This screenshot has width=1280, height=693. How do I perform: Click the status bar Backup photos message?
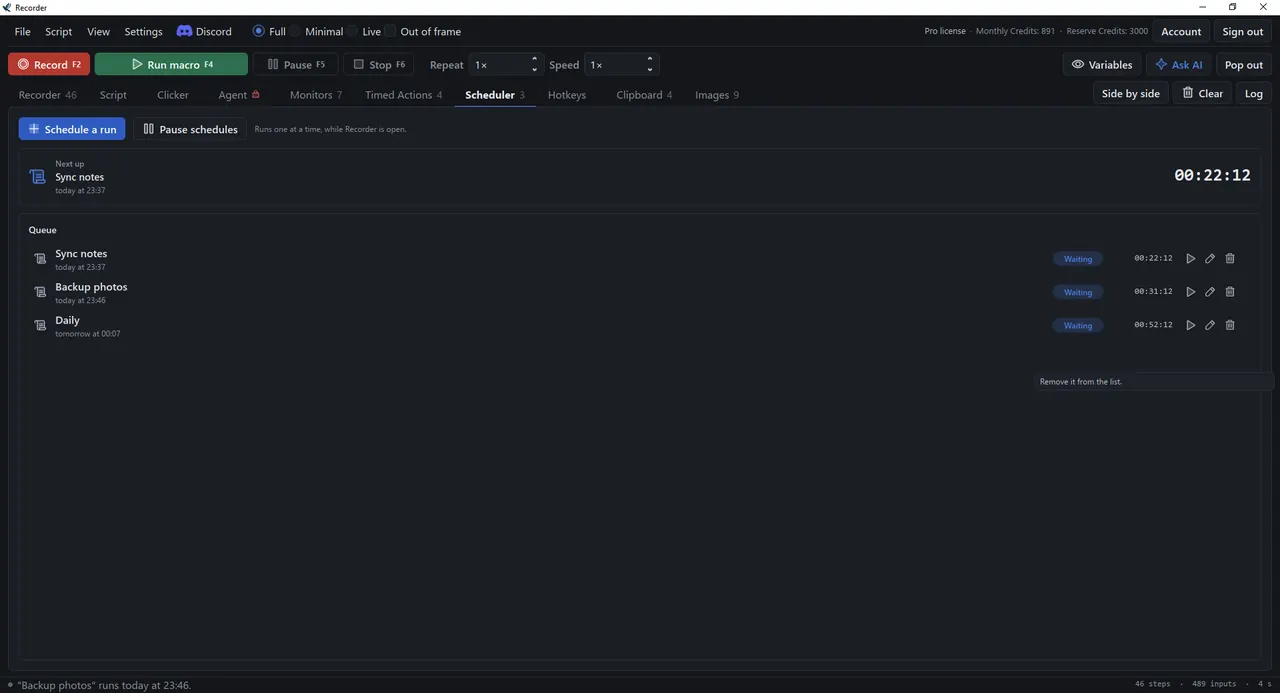tap(104, 685)
